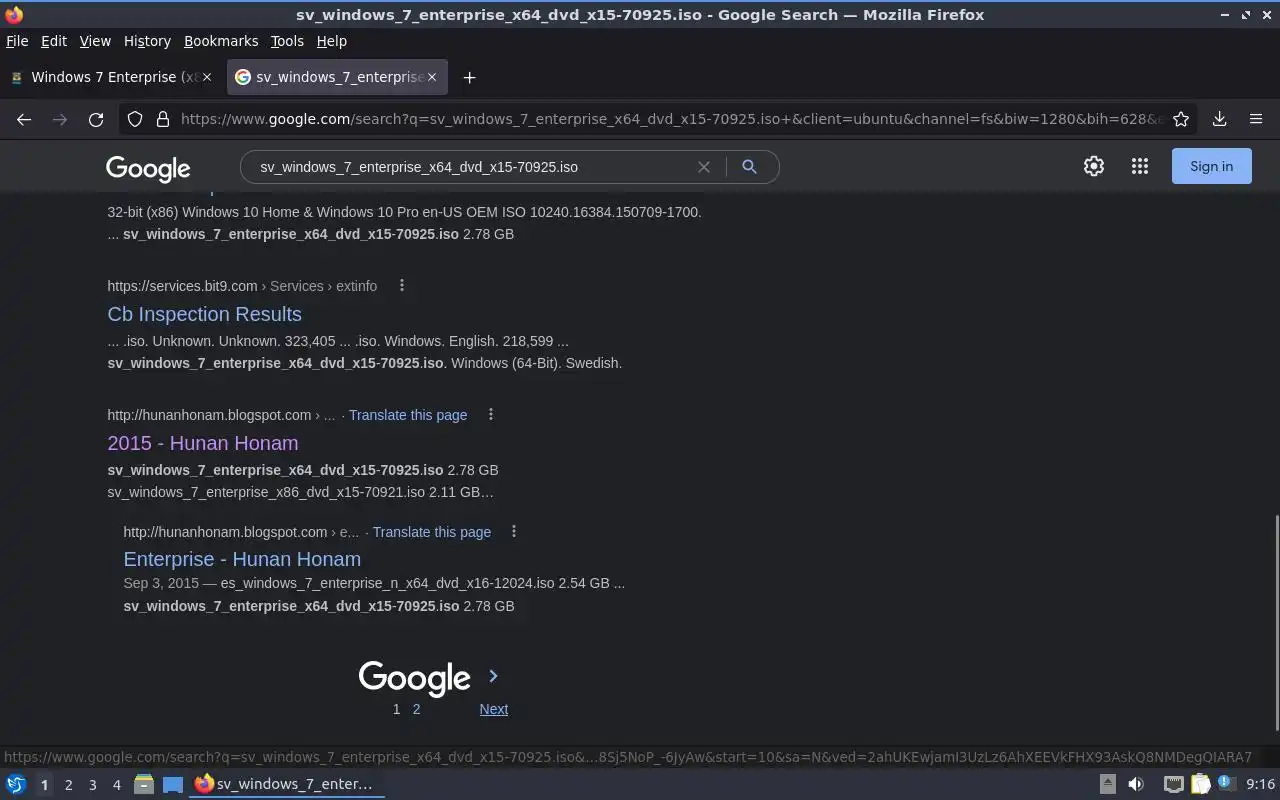Open the Tools menu
The image size is (1280, 800).
[x=287, y=41]
